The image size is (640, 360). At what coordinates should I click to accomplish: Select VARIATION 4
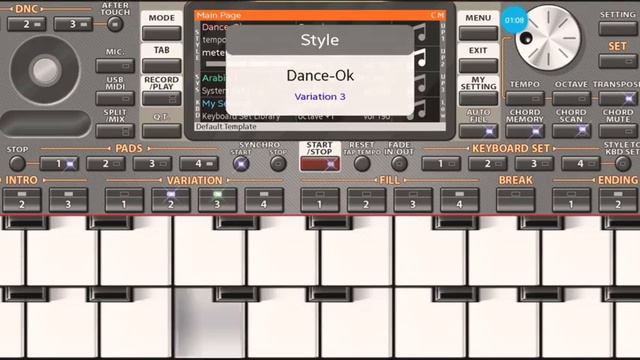click(264, 200)
